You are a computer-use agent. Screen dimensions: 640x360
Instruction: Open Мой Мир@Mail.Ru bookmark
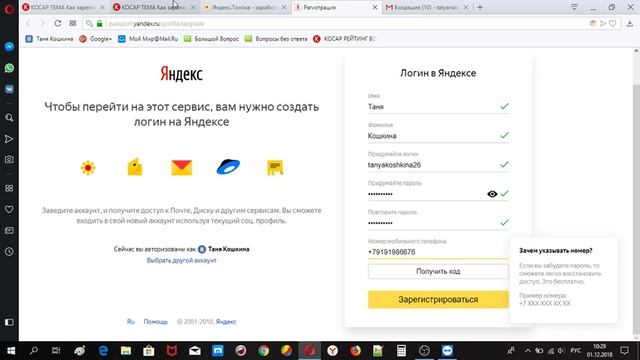click(148, 39)
